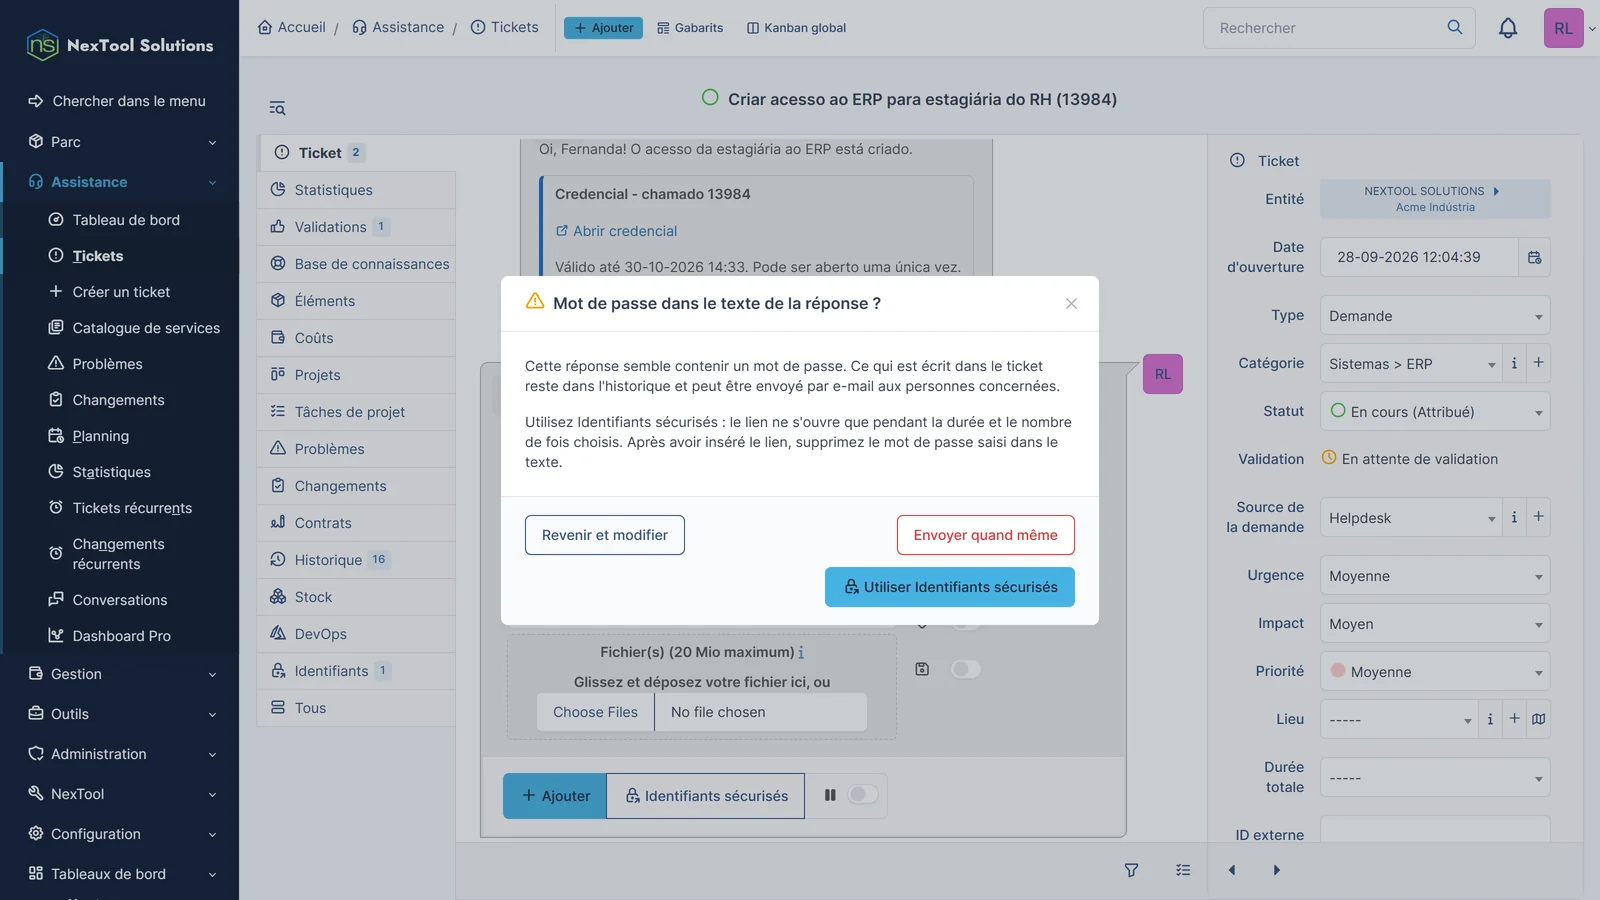1600x900 pixels.
Task: Add a new Lieu with plus icon
Action: pos(1514,719)
